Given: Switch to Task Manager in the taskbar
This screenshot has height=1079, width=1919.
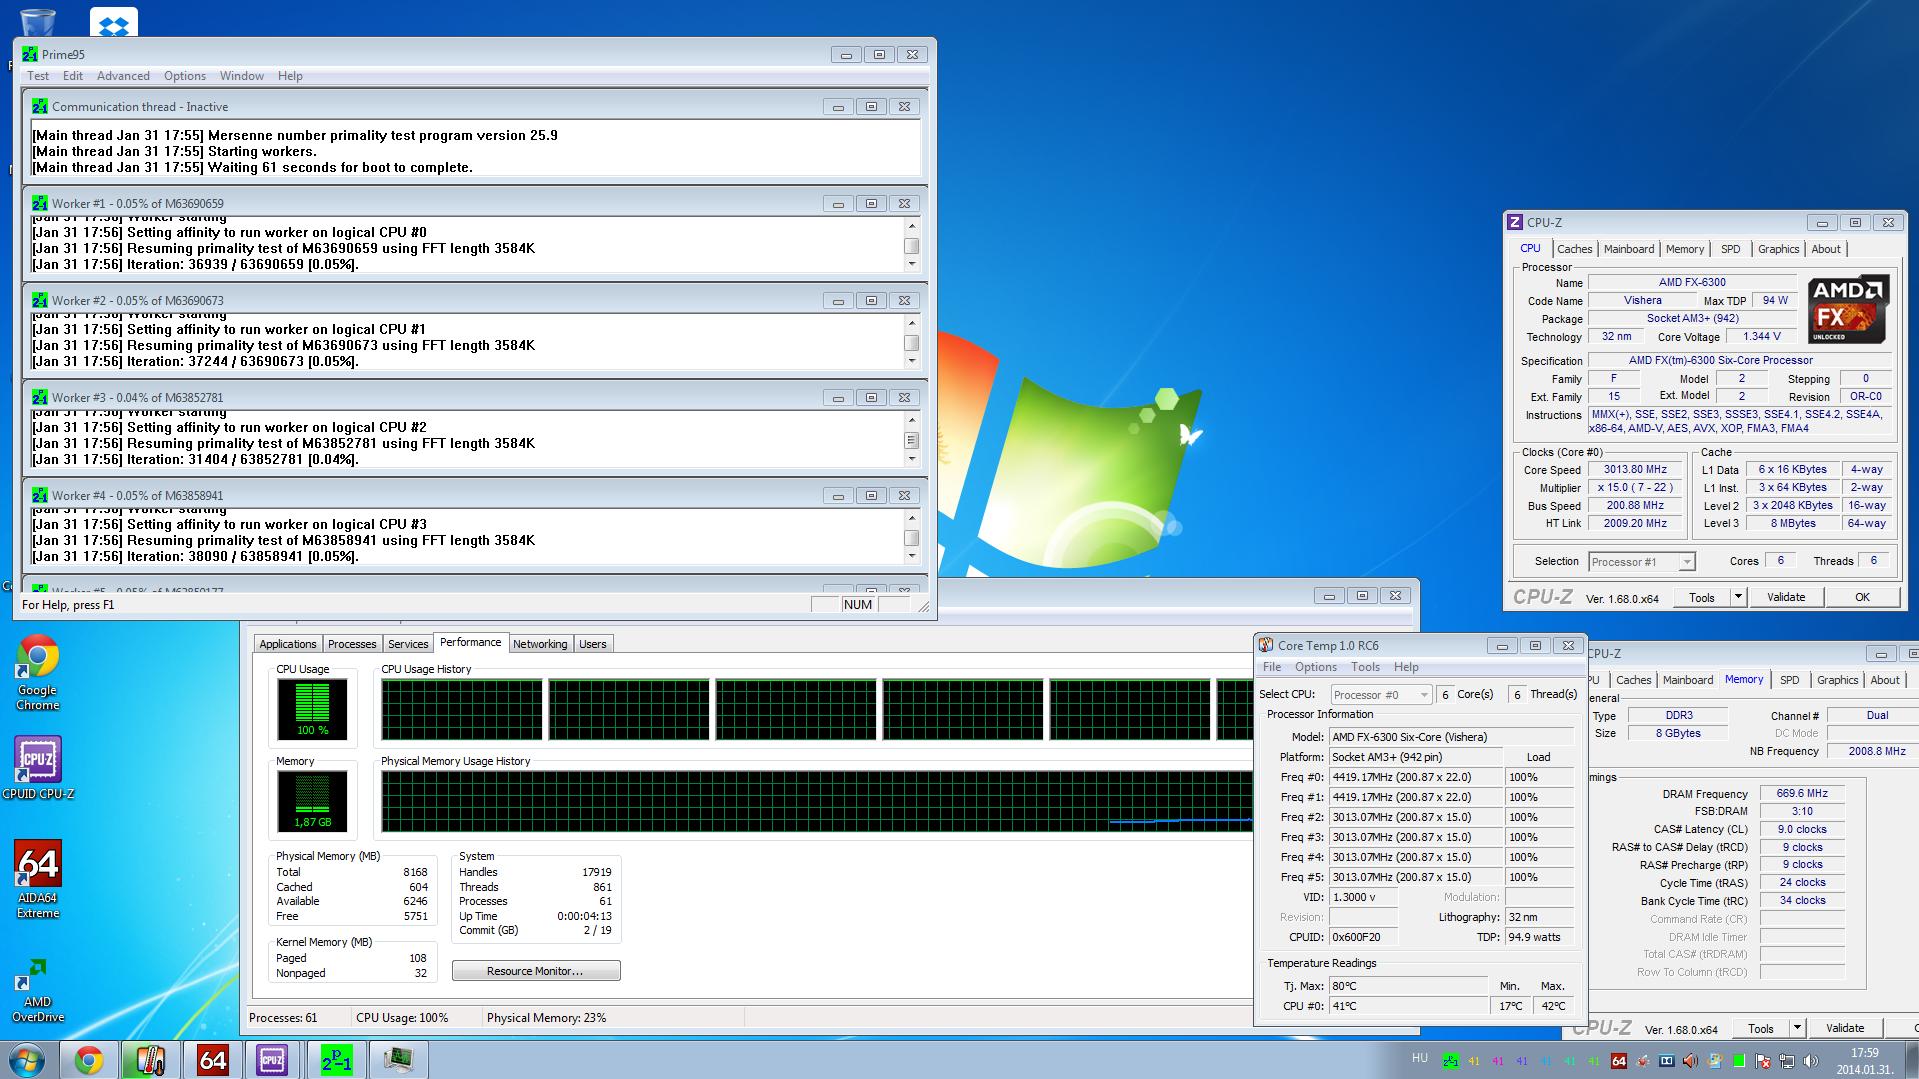Looking at the screenshot, I should pos(399,1060).
